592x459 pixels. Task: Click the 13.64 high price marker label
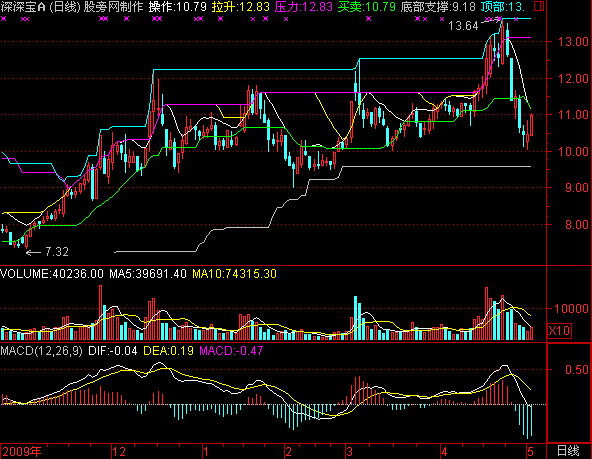coord(463,26)
